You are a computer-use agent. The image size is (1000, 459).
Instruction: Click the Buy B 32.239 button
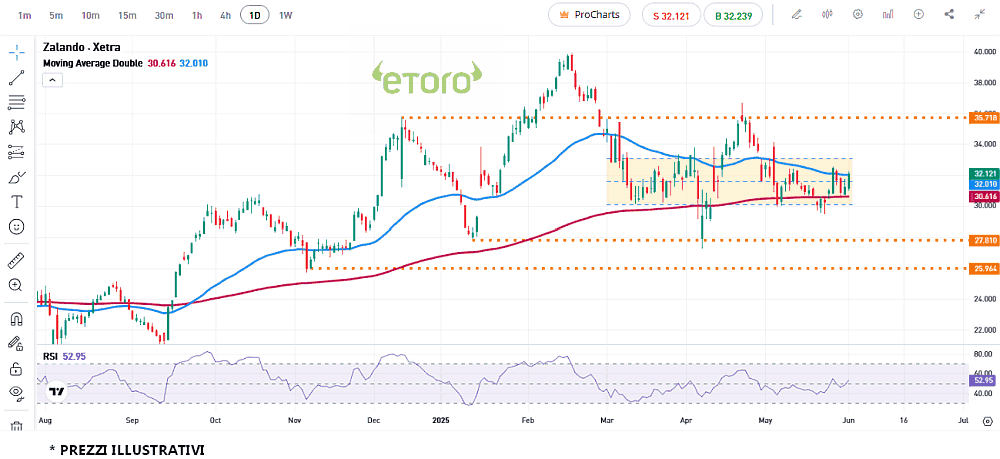pos(733,15)
